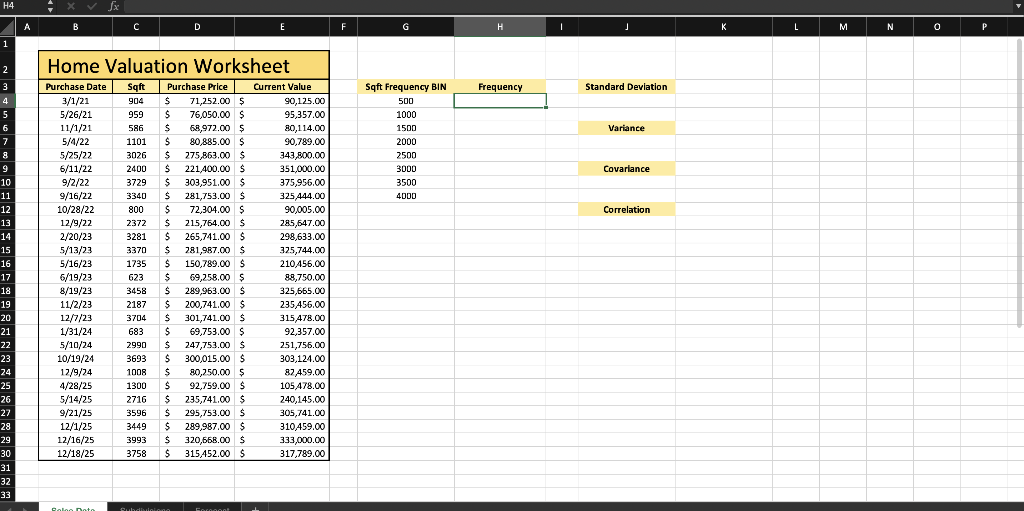Image resolution: width=1024 pixels, height=511 pixels.
Task: Click the purchase price 275,863.00 cell
Action: (x=197, y=156)
